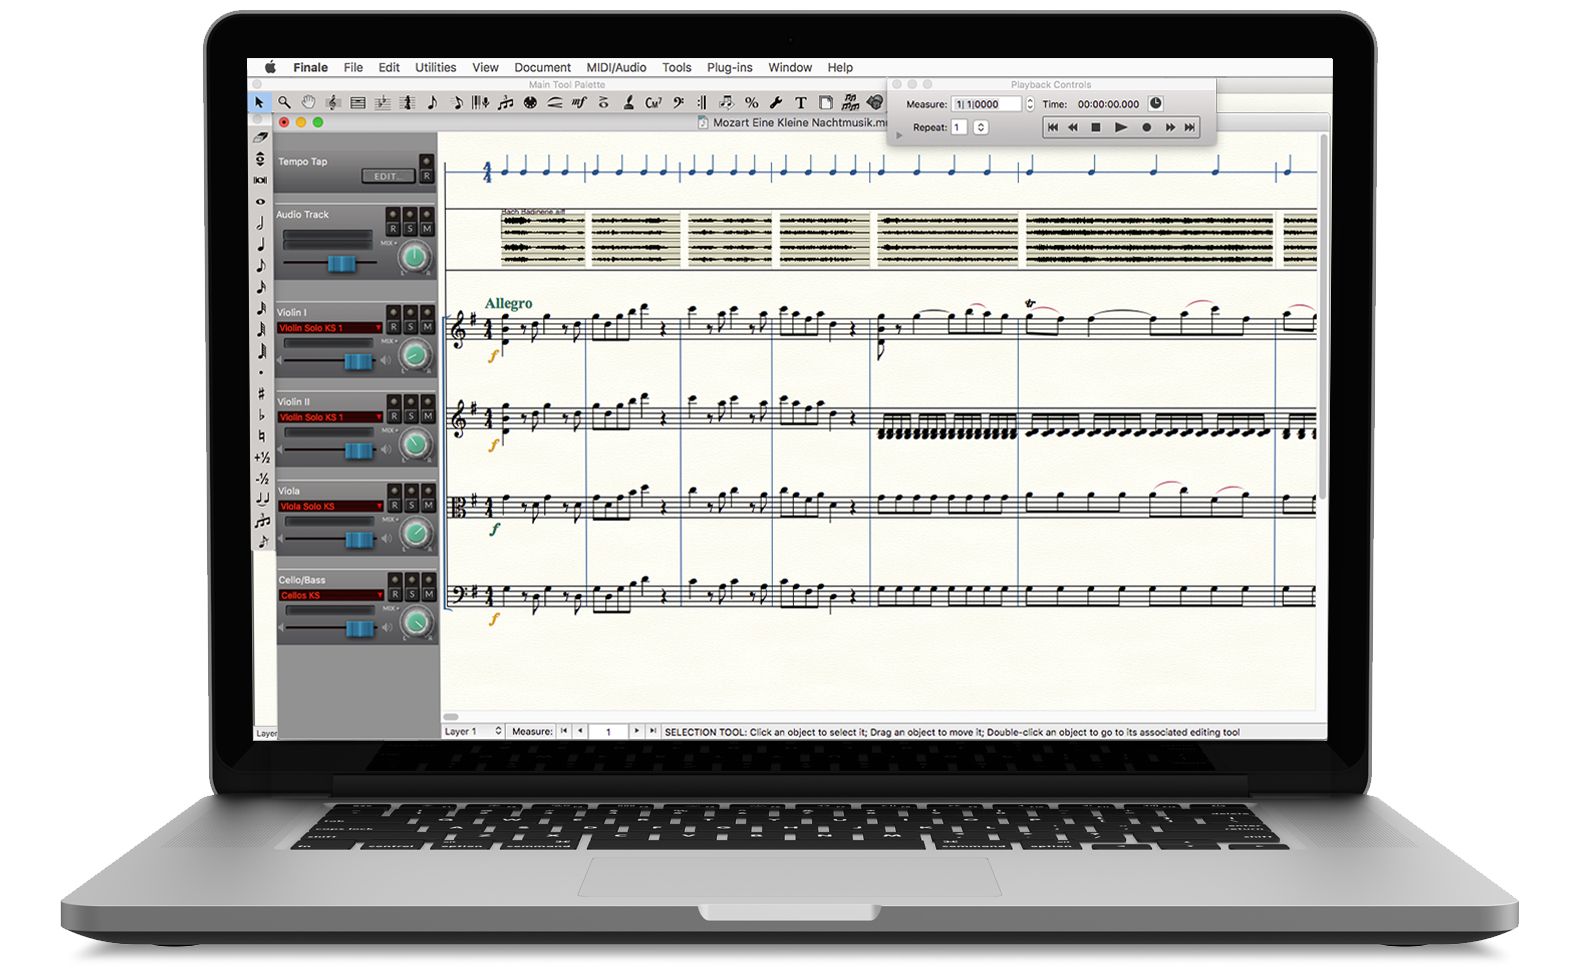This screenshot has width=1586, height=969.
Task: Select the Tuplet tool
Action: 505,102
